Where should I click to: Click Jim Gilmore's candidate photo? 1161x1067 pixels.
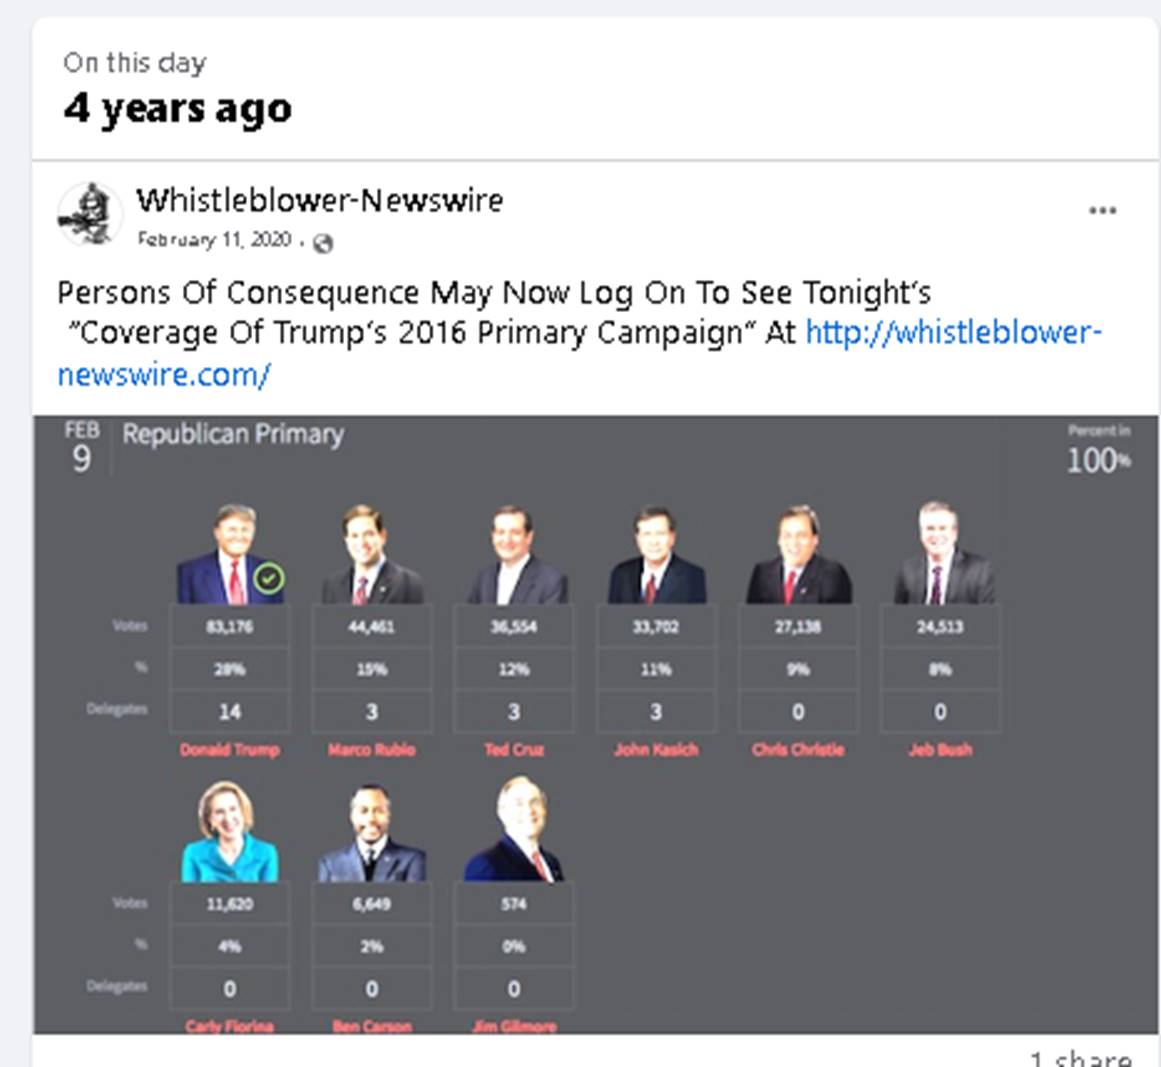coord(514,829)
